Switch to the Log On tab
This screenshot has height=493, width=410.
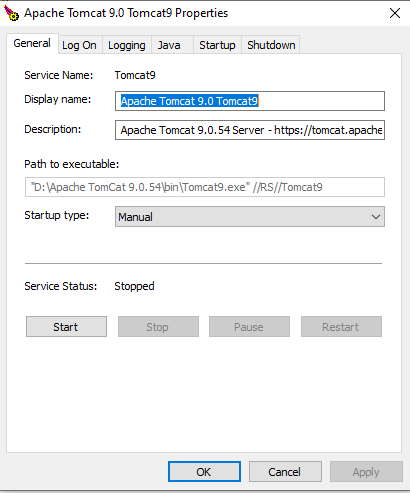[x=79, y=45]
